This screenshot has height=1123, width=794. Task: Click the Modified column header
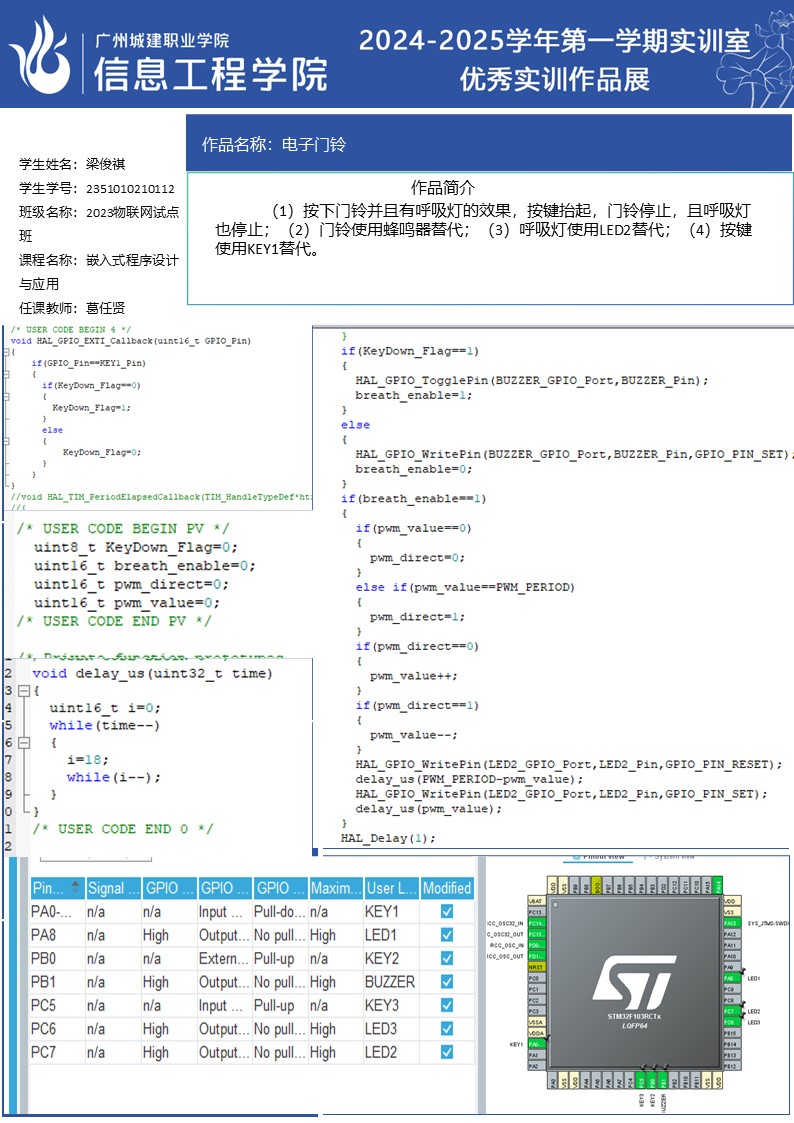pyautogui.click(x=447, y=888)
